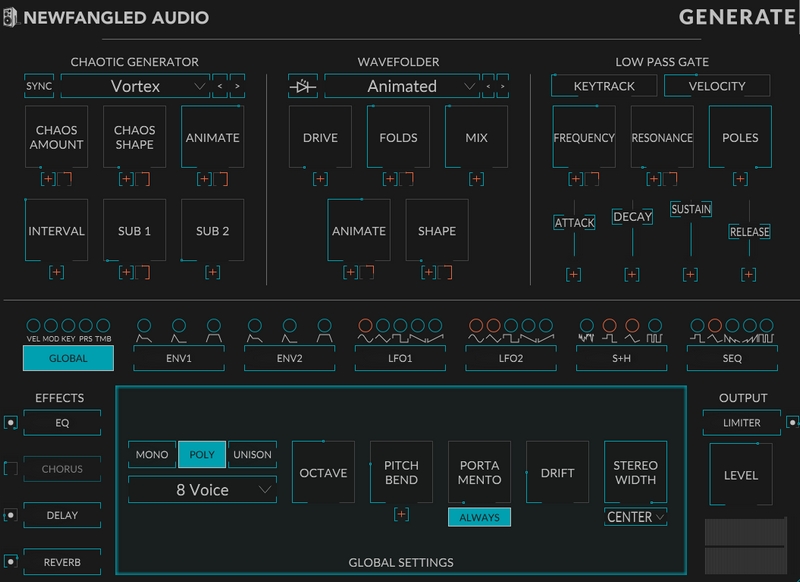Open the ENV2 modulation tab
800x582 pixels.
(x=290, y=357)
